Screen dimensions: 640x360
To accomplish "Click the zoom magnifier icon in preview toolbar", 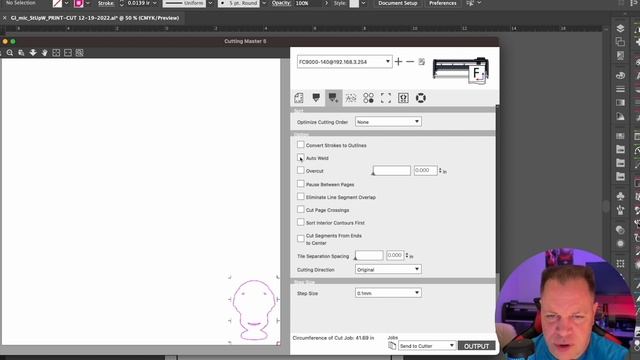I will (x=10, y=53).
